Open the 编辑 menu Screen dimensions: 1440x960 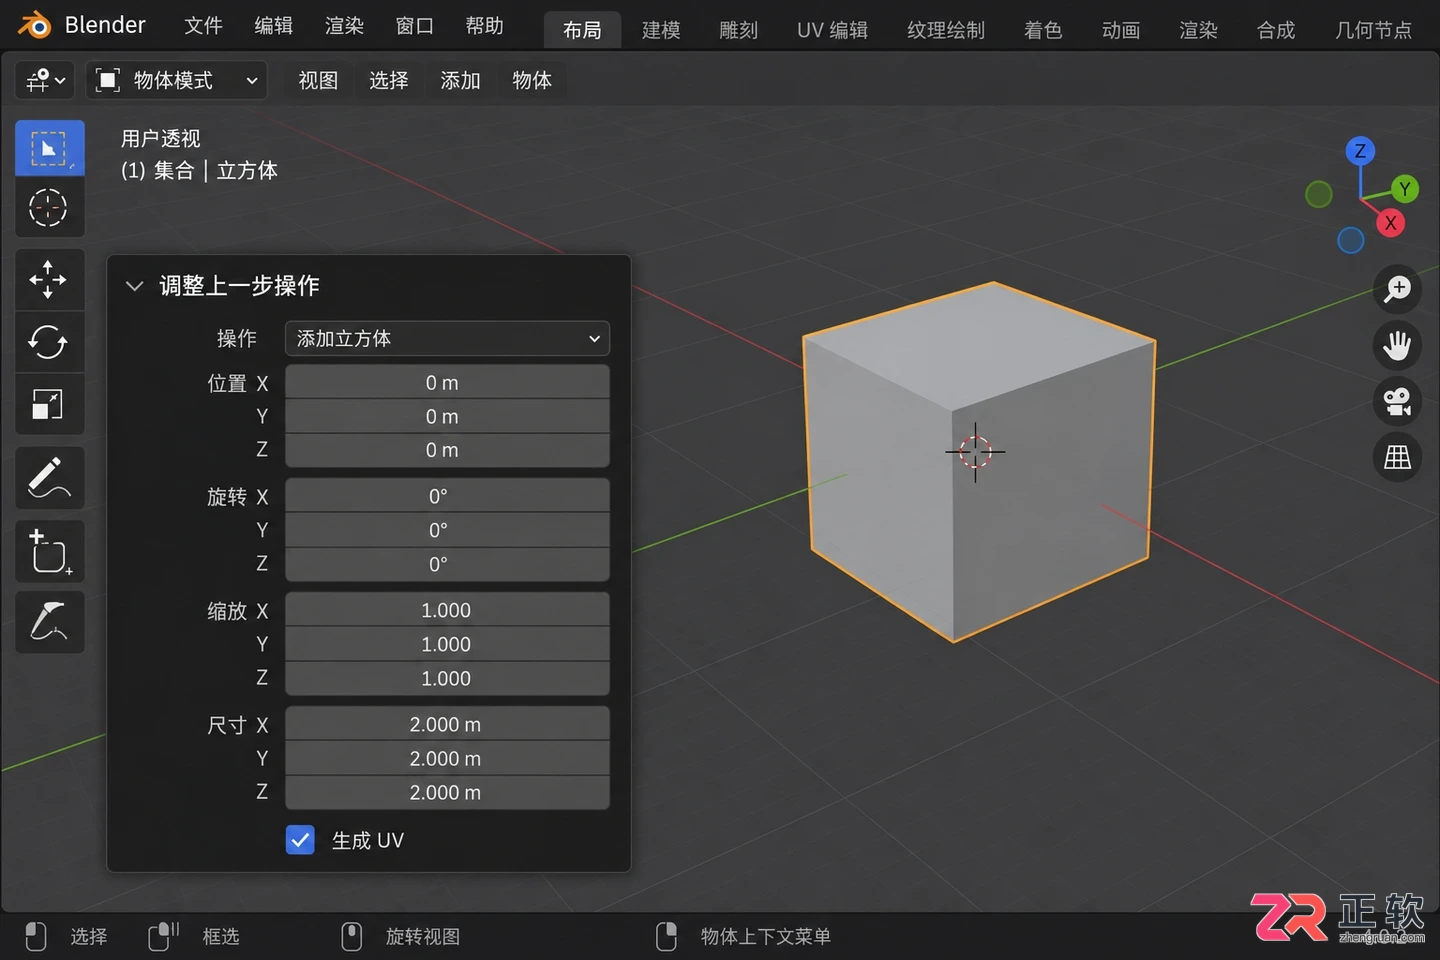[273, 26]
